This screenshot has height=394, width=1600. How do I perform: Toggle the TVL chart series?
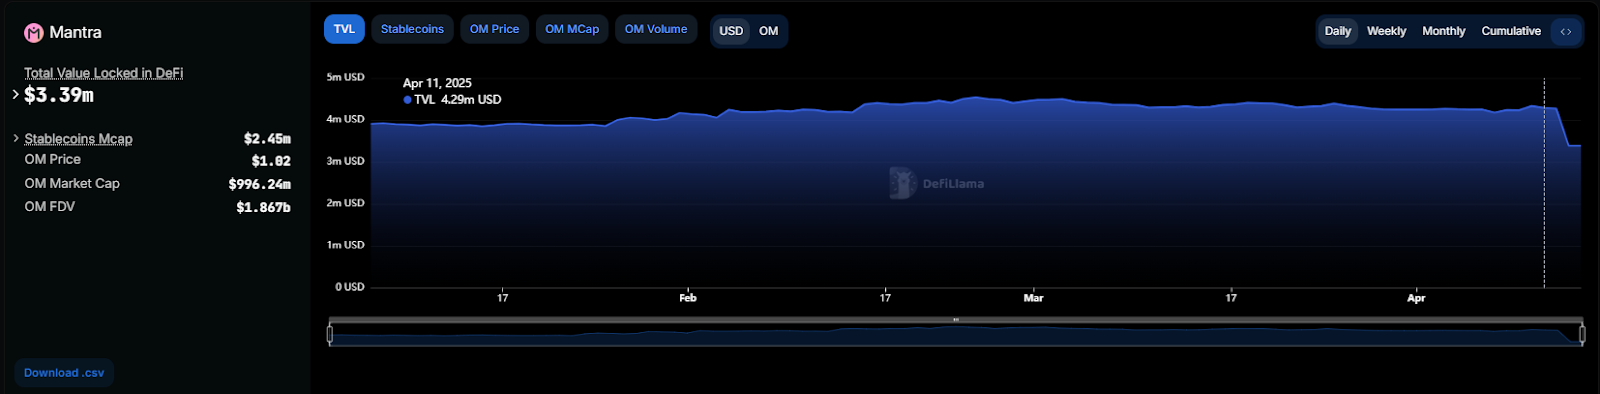344,29
